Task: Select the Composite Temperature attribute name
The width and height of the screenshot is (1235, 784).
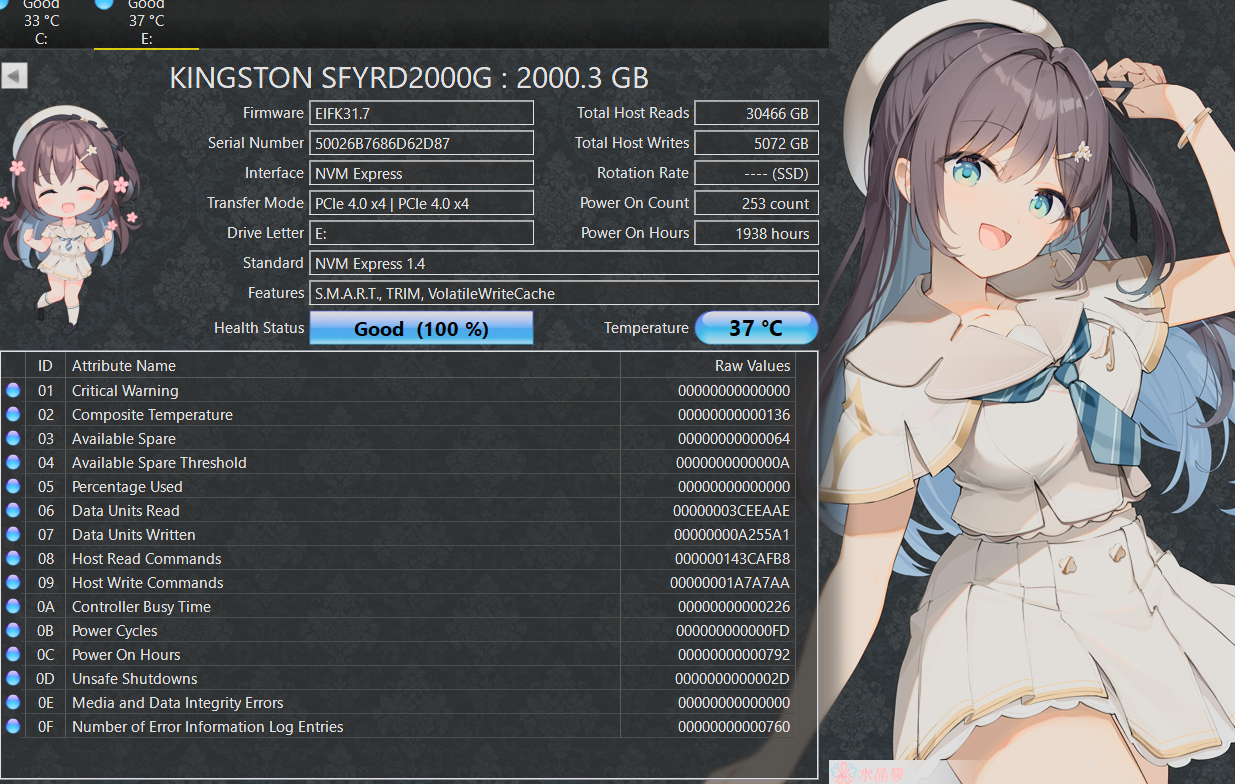Action: 152,415
